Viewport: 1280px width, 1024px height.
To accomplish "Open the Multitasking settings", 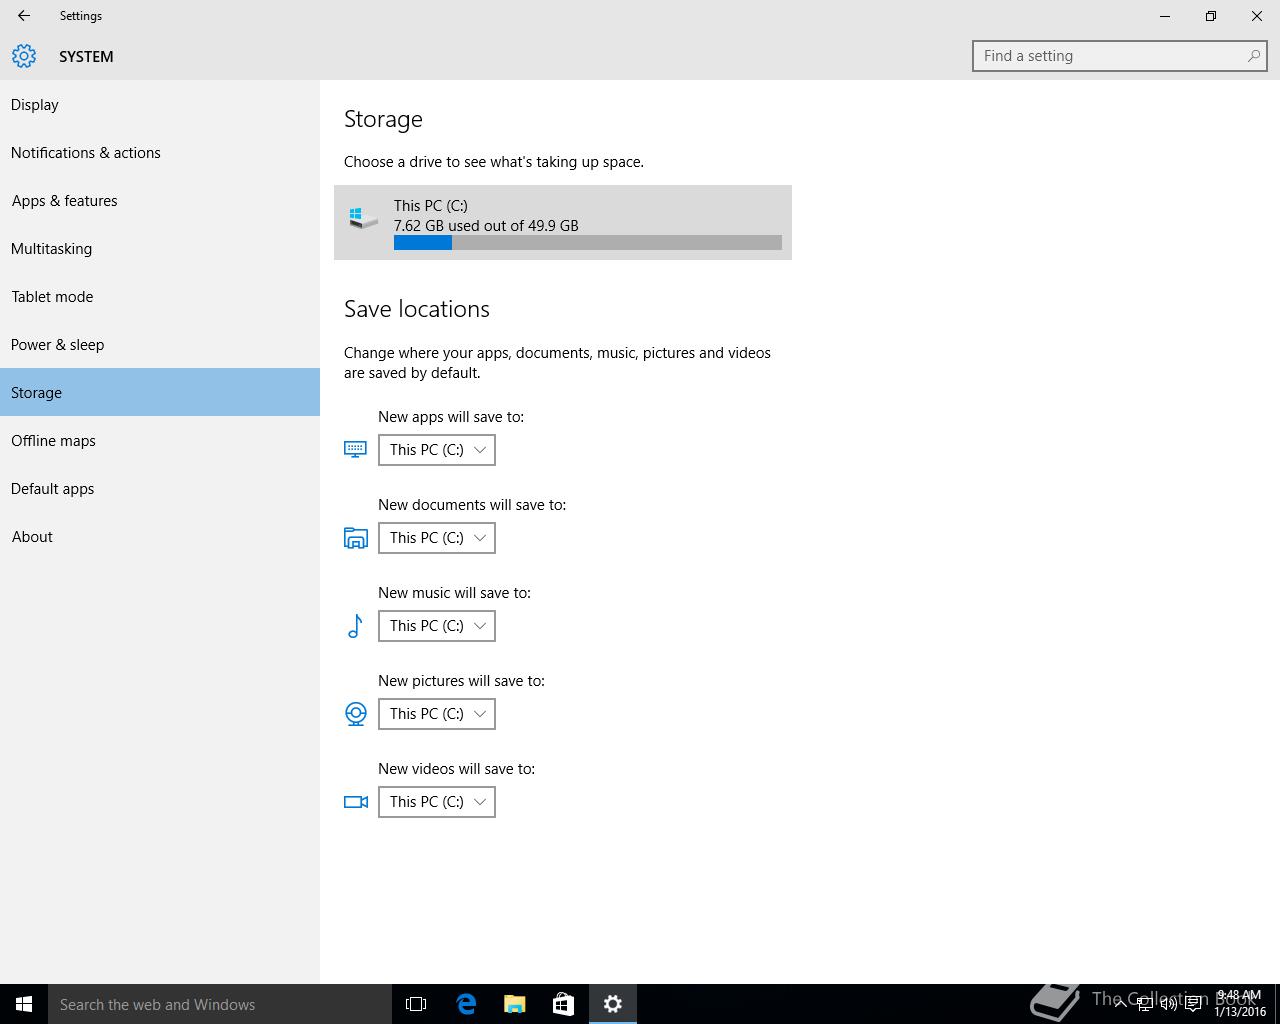I will click(x=160, y=248).
